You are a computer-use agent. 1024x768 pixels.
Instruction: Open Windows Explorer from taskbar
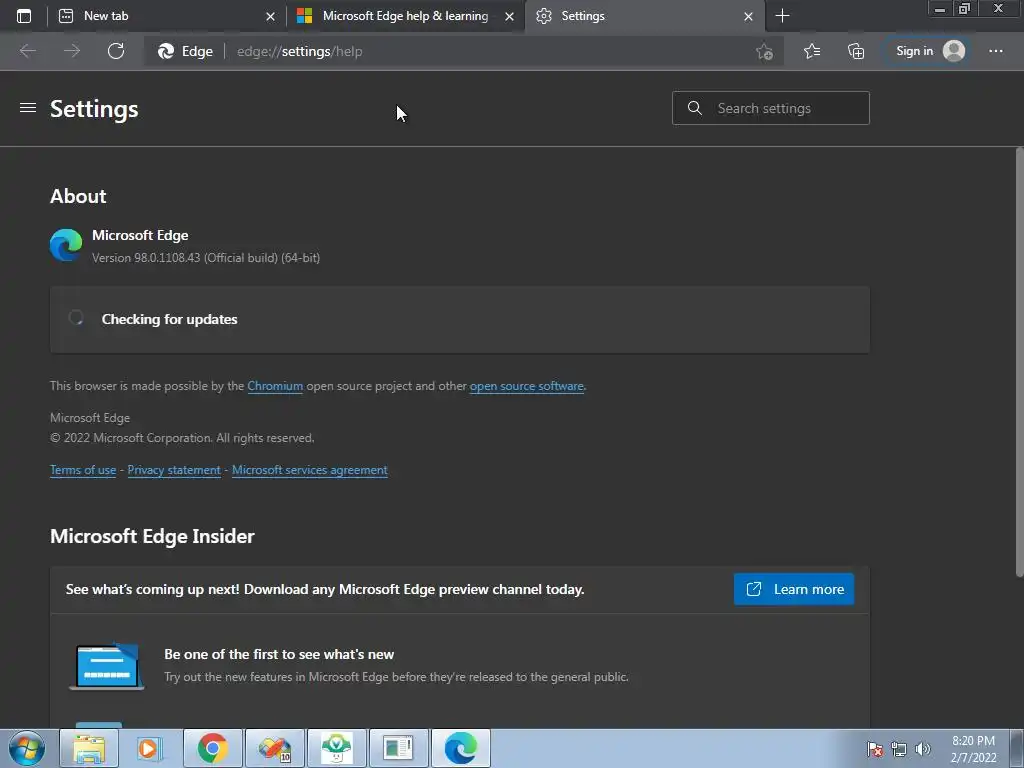tap(89, 748)
